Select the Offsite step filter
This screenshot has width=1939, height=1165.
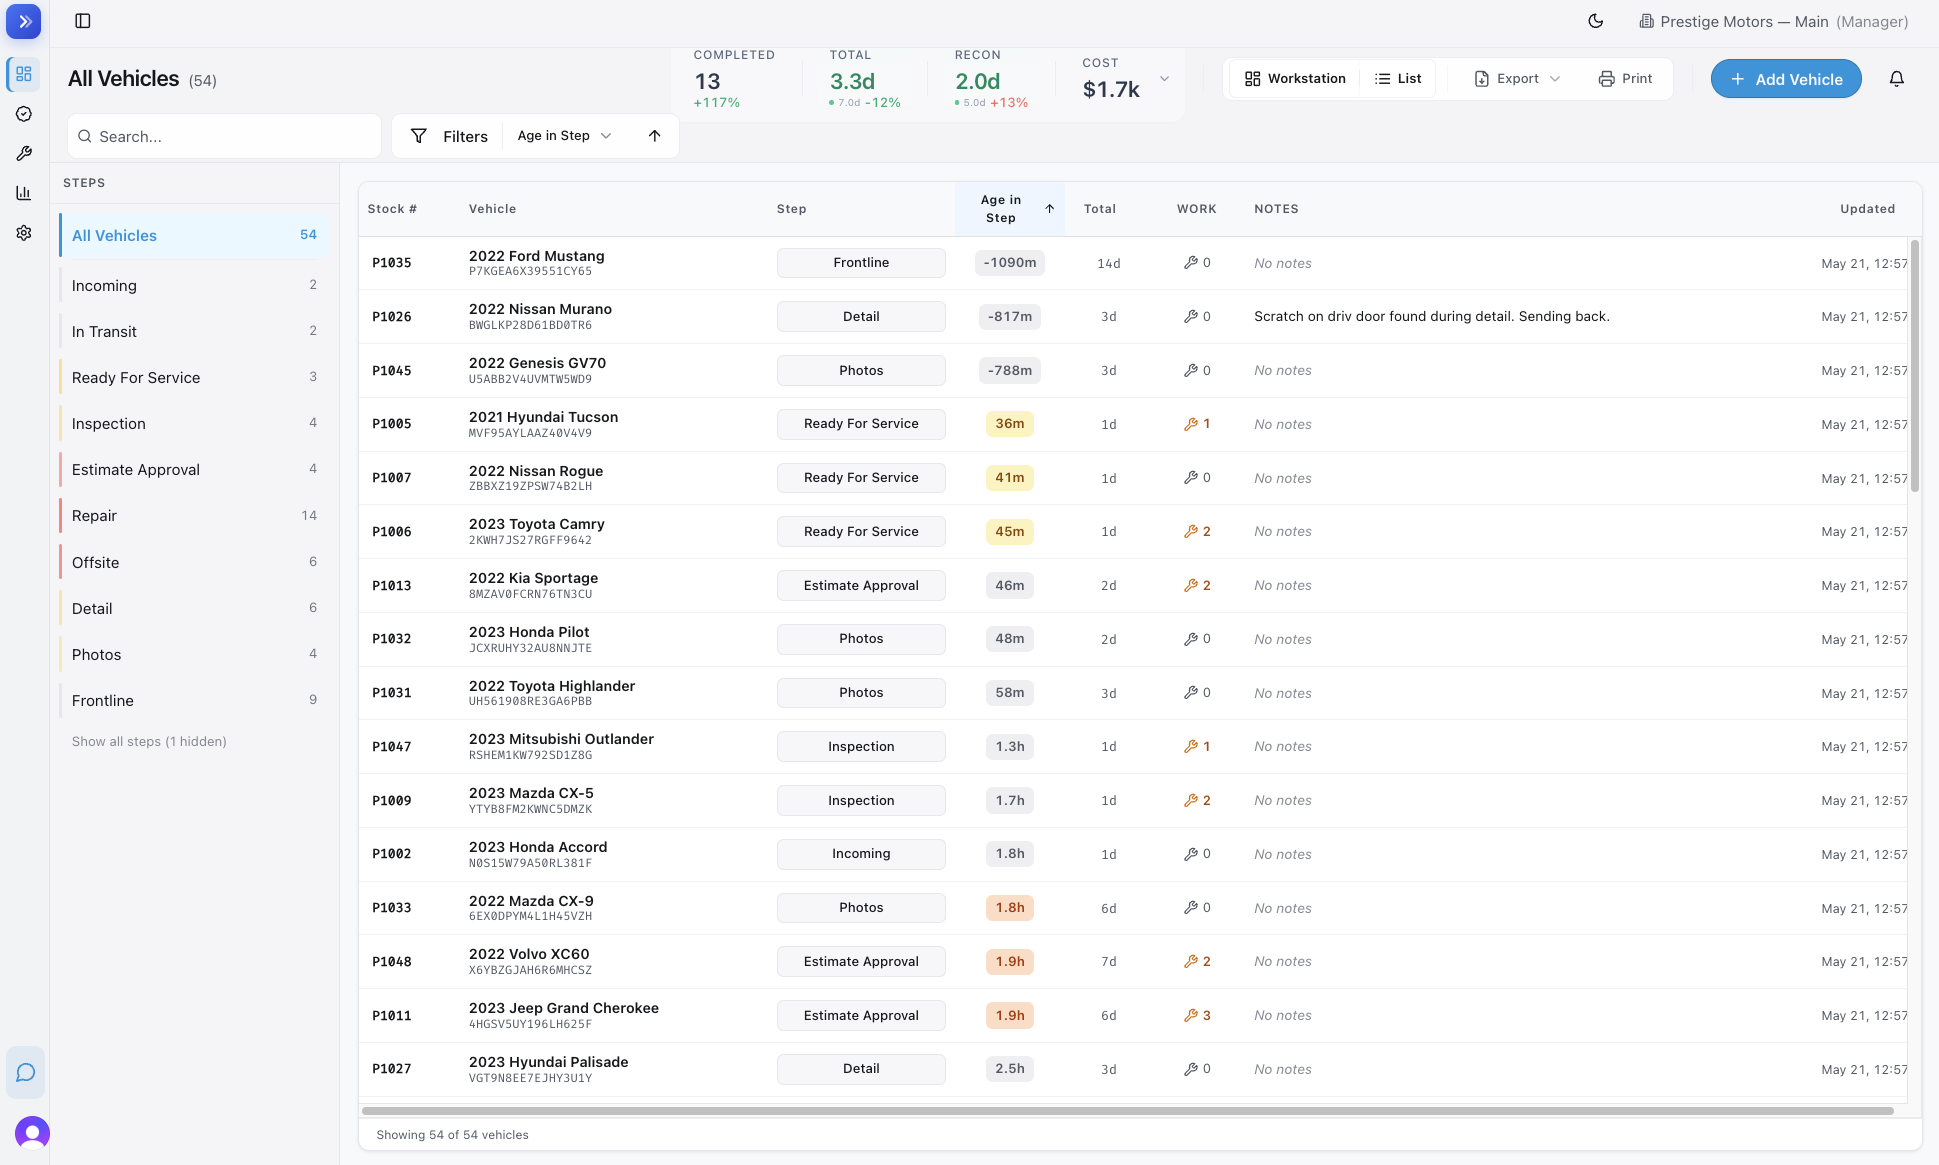pos(194,563)
